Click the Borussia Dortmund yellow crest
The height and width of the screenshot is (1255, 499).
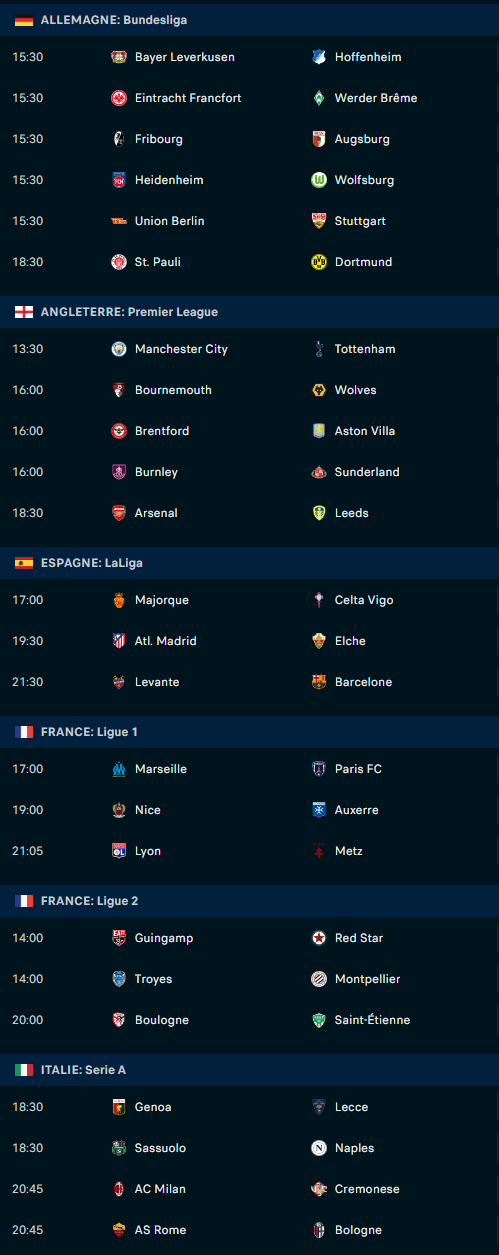(319, 262)
